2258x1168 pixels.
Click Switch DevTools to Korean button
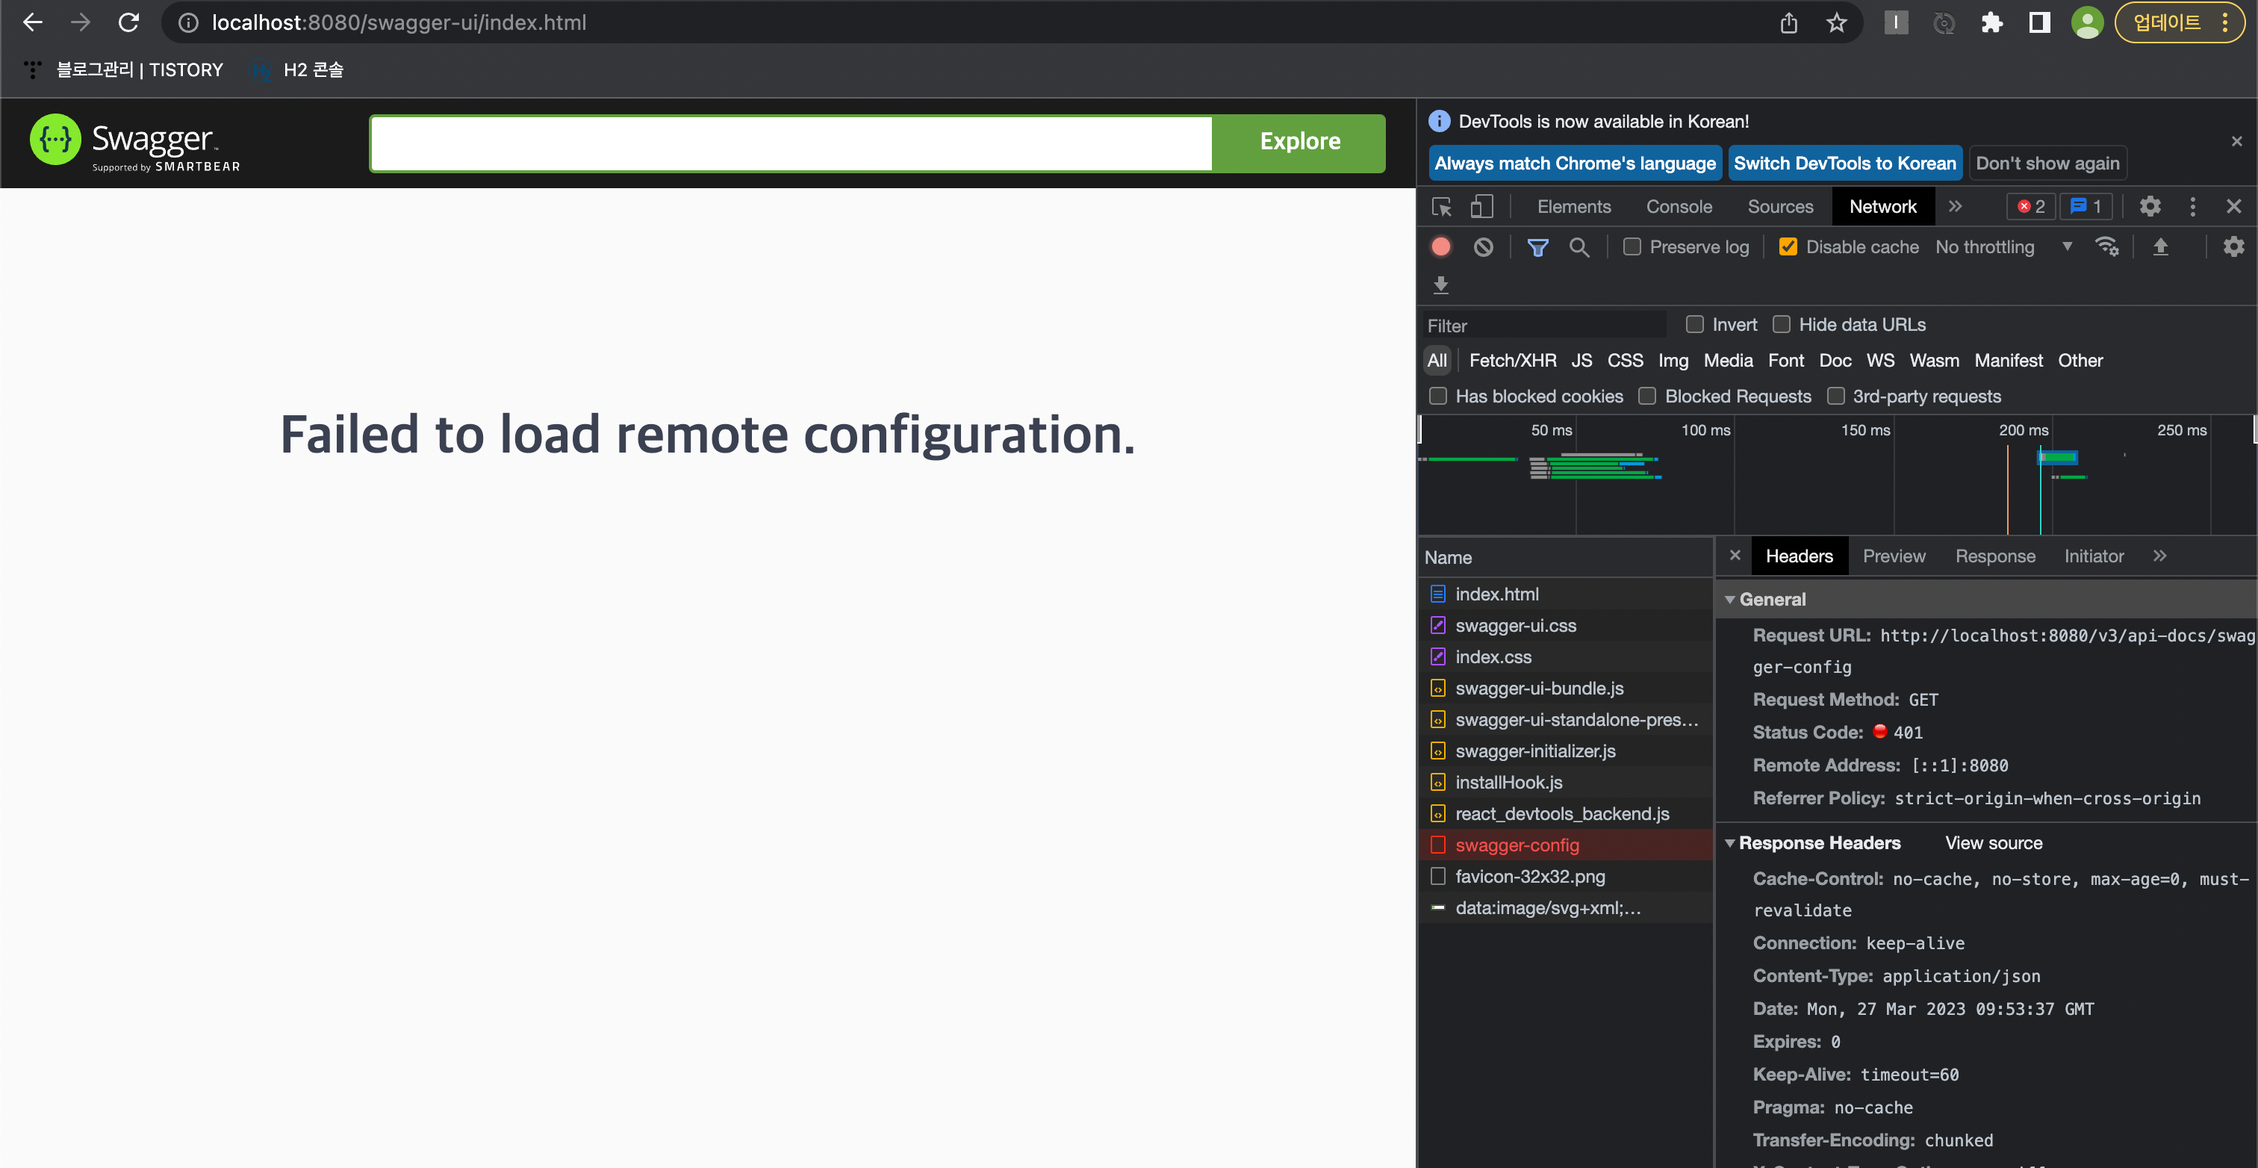point(1844,164)
